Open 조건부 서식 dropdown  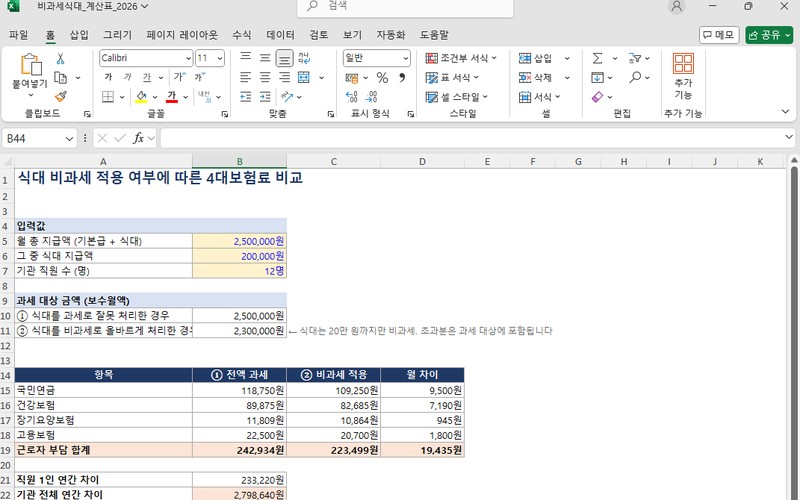pos(461,58)
